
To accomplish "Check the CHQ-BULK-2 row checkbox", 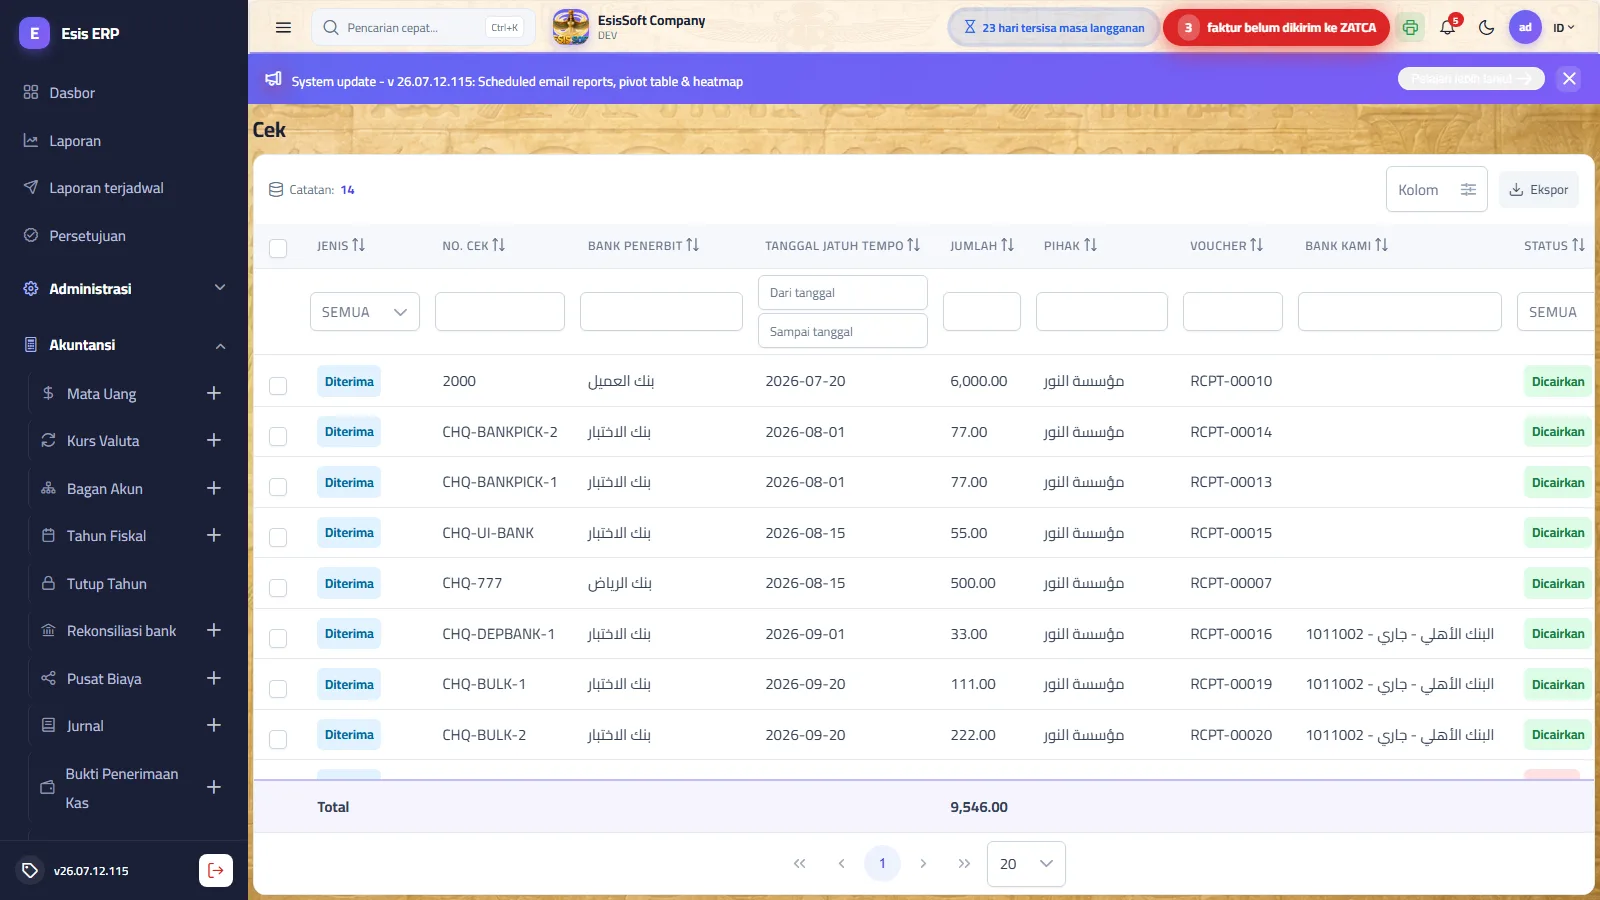I will [x=278, y=739].
